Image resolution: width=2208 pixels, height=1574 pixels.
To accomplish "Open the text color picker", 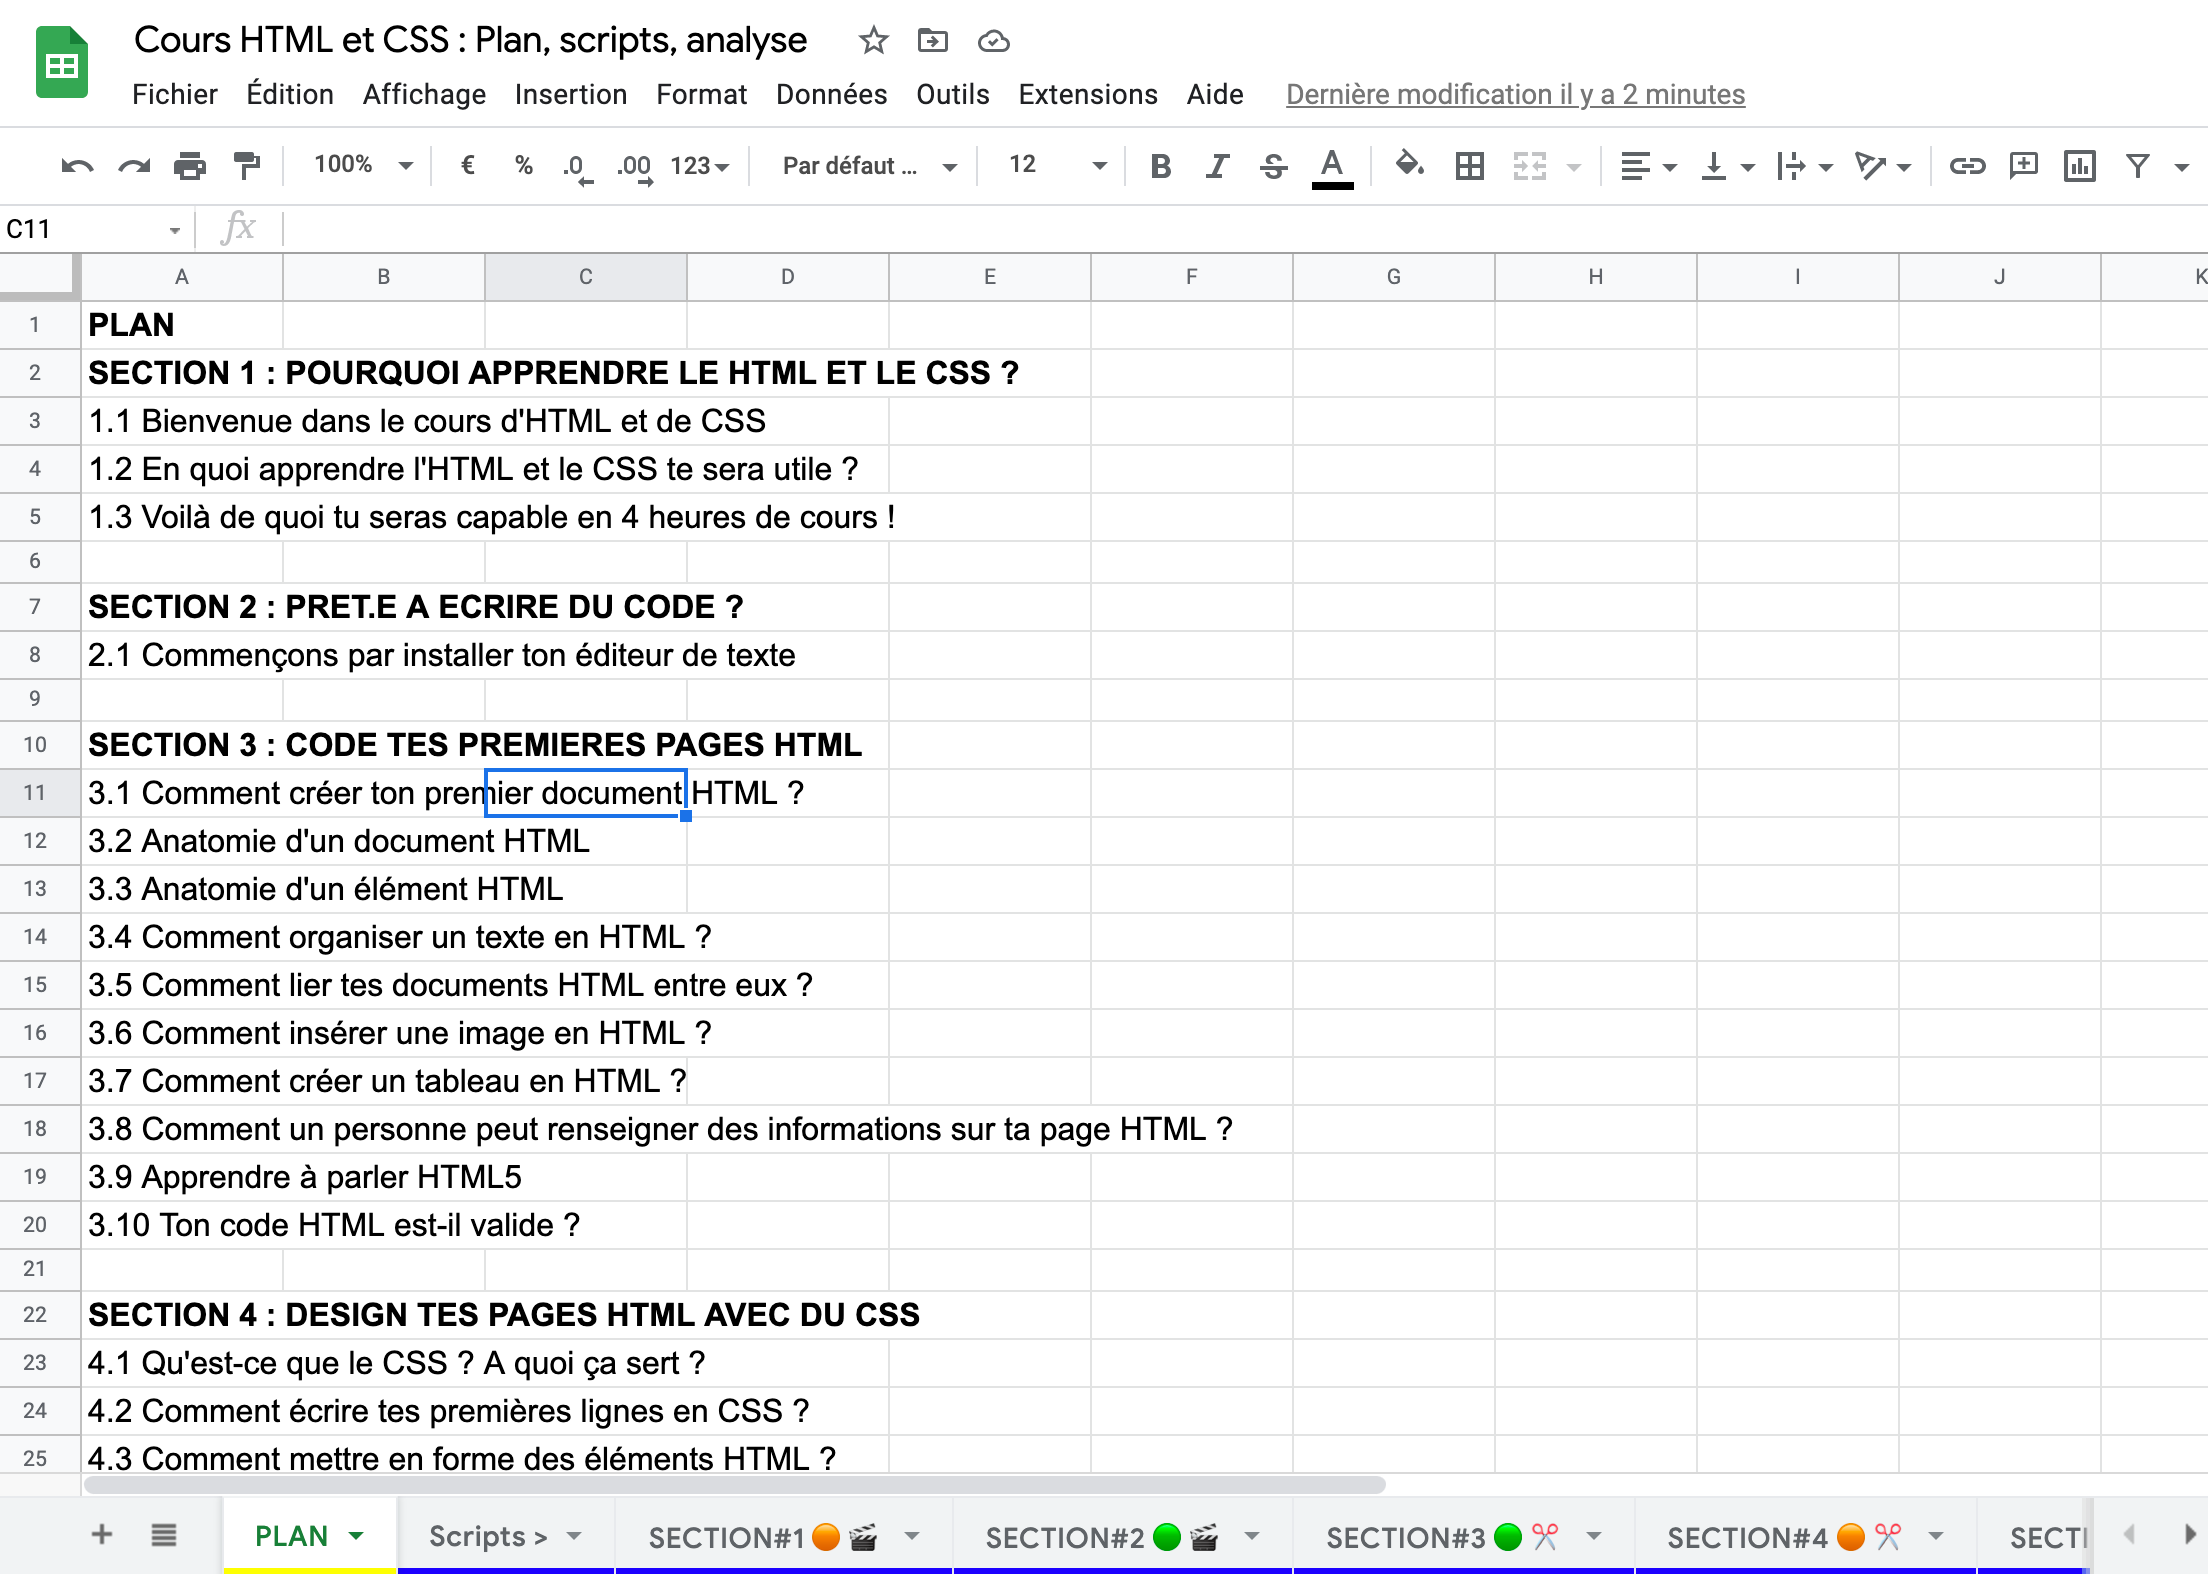I will click(1331, 166).
